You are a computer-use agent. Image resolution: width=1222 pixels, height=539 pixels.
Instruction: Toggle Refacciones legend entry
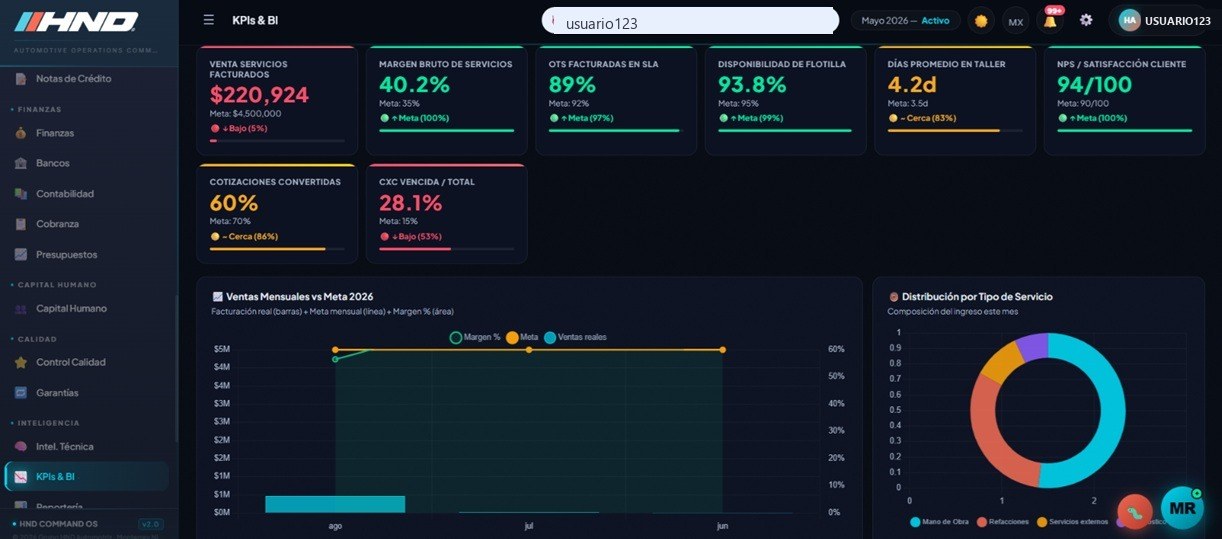point(1003,522)
